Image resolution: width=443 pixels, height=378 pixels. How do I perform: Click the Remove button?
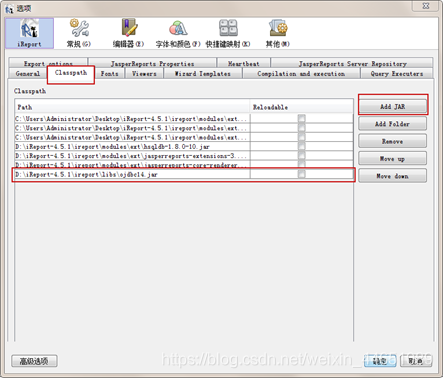click(x=393, y=141)
